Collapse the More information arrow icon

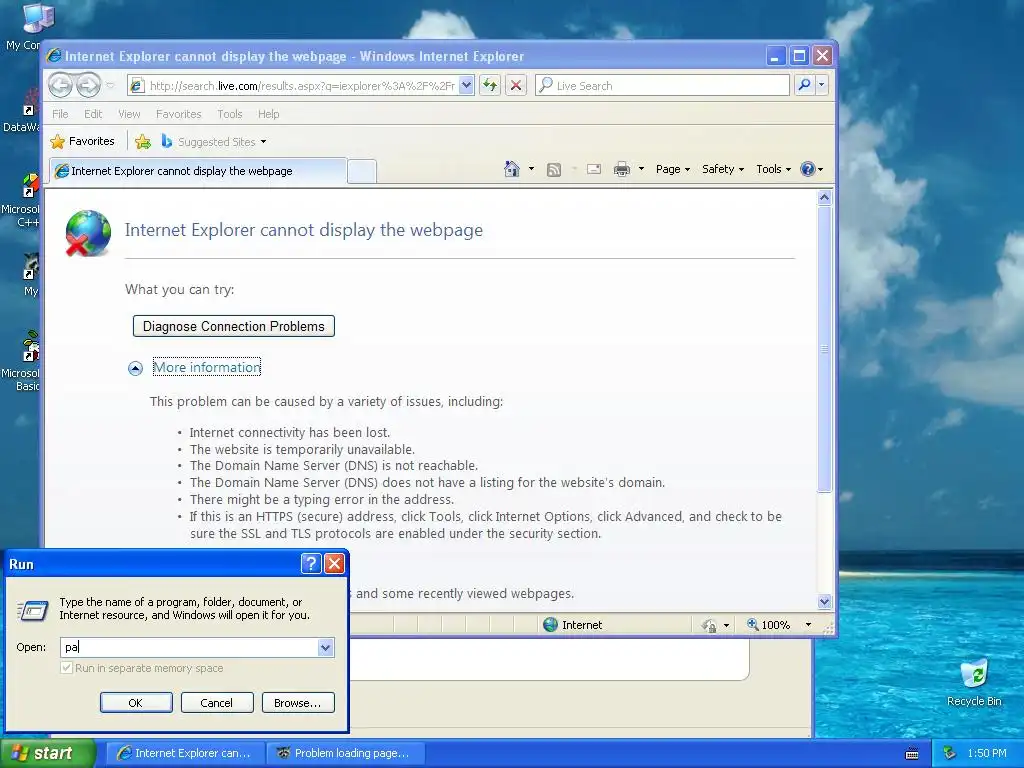tap(135, 368)
